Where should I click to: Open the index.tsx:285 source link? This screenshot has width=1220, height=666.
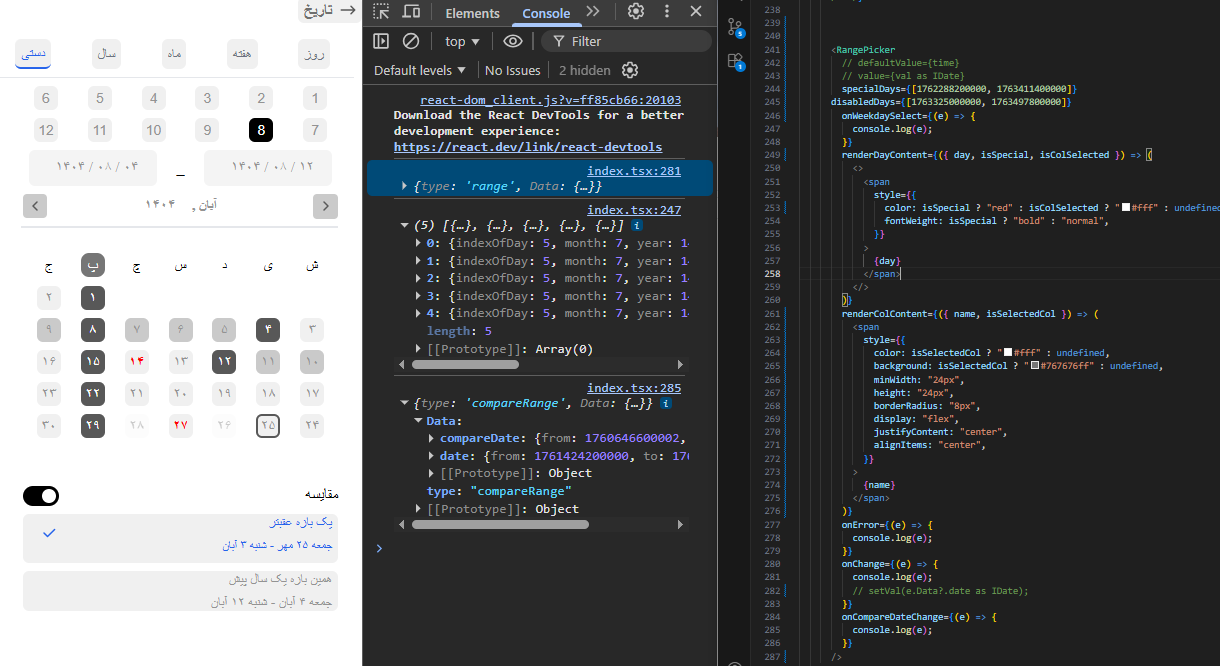634,388
